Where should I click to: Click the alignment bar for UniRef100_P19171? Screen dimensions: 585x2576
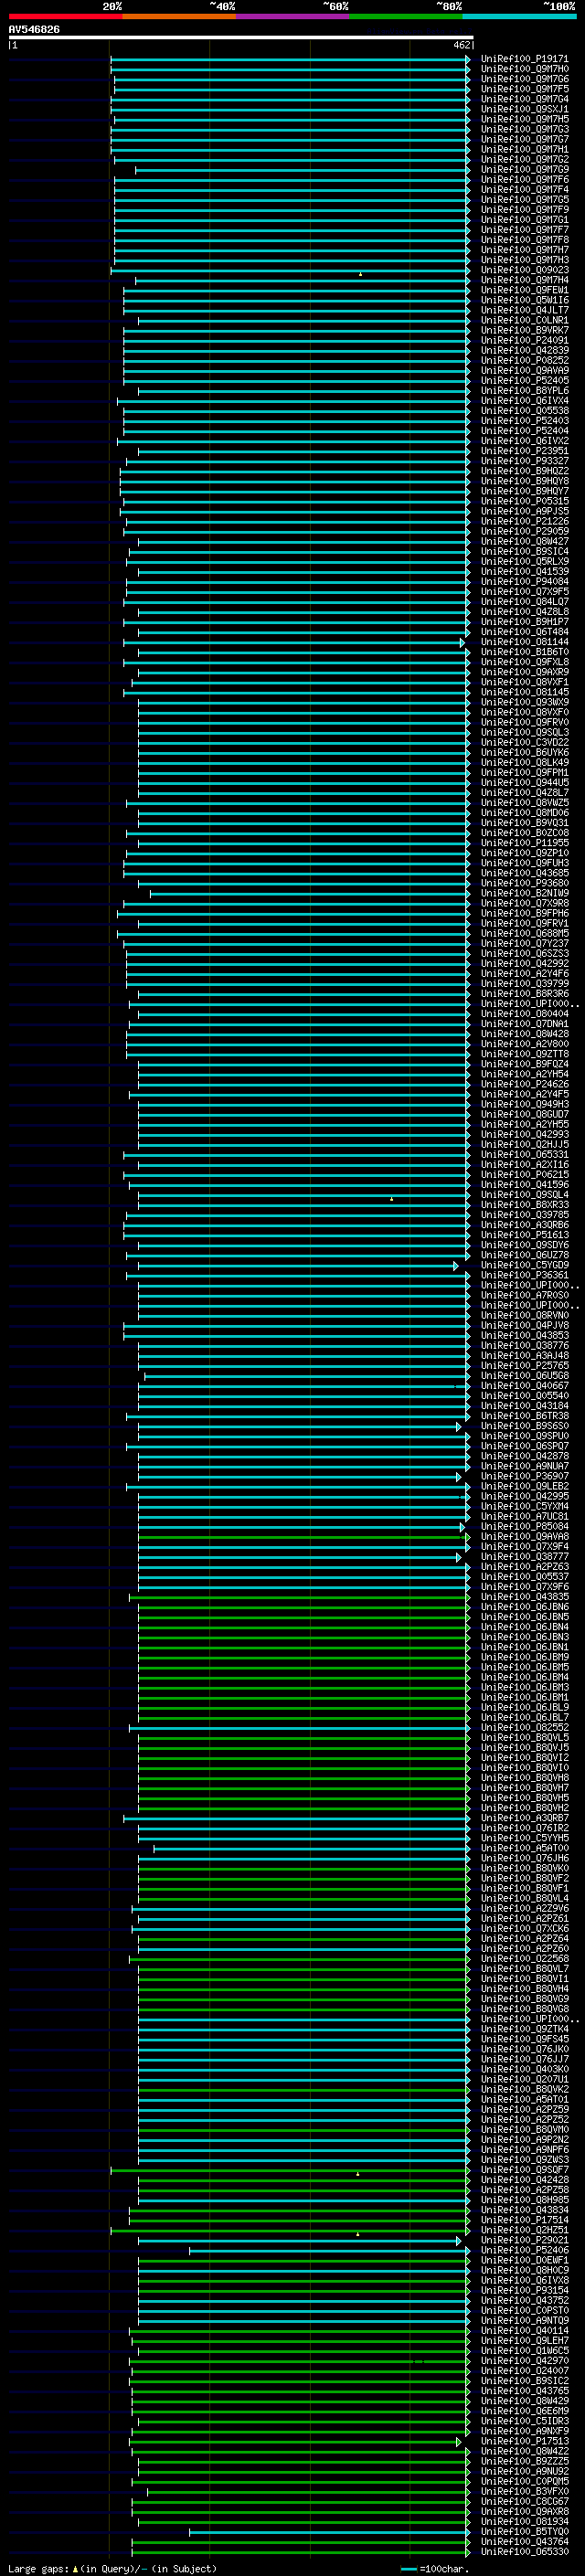tap(290, 59)
